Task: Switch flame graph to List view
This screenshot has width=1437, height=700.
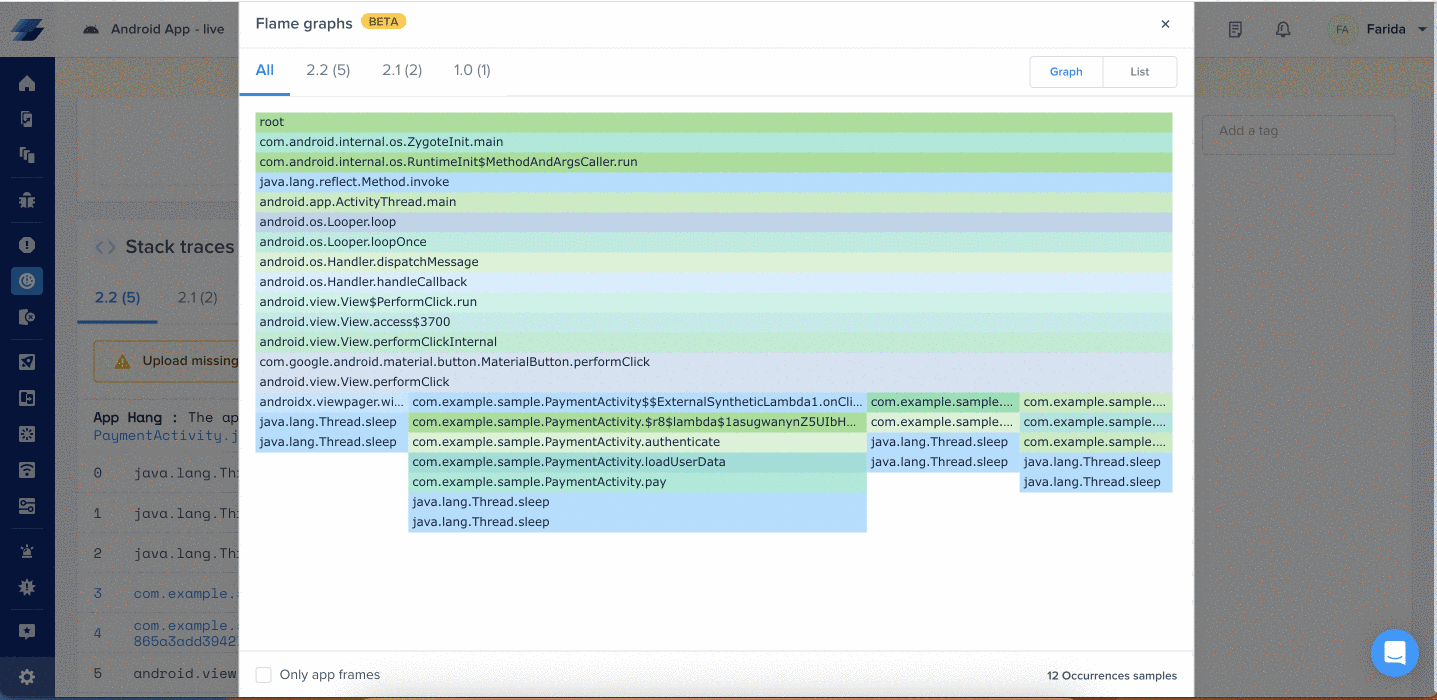Action: click(x=1140, y=72)
